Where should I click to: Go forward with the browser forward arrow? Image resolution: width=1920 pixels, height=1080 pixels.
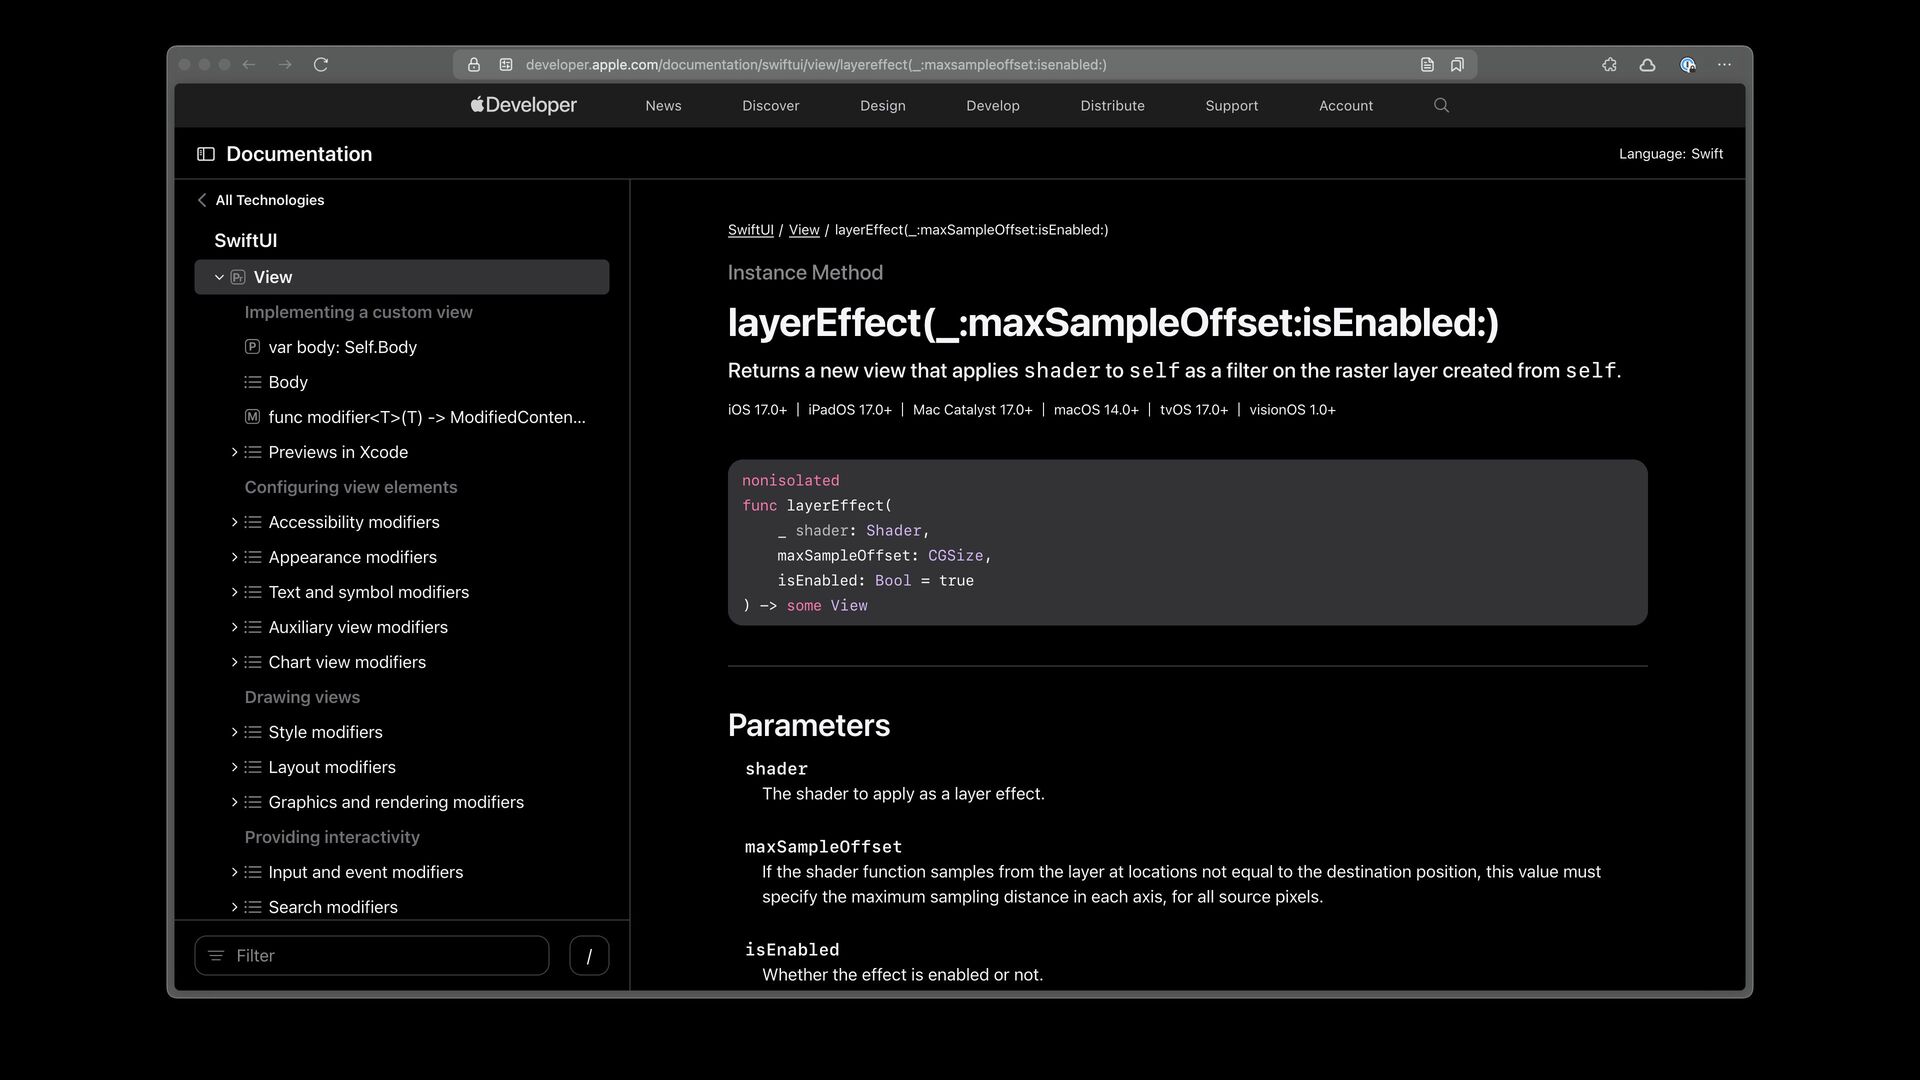(285, 65)
